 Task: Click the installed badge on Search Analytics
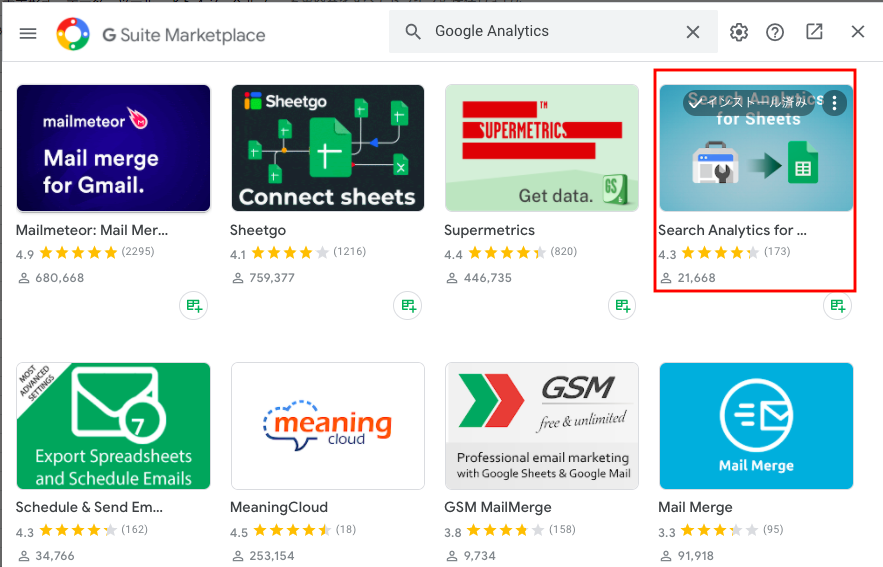pyautogui.click(x=748, y=102)
